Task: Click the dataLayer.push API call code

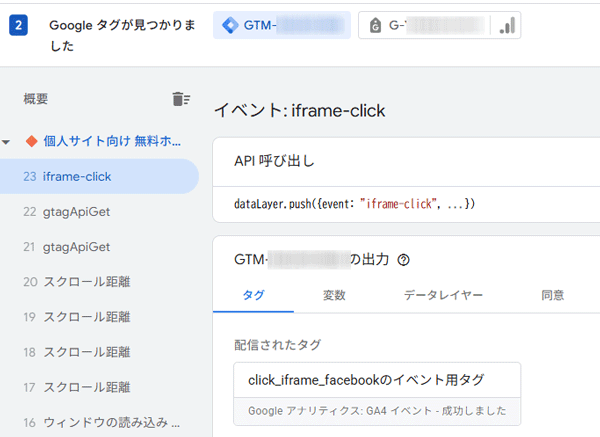Action: pos(354,204)
